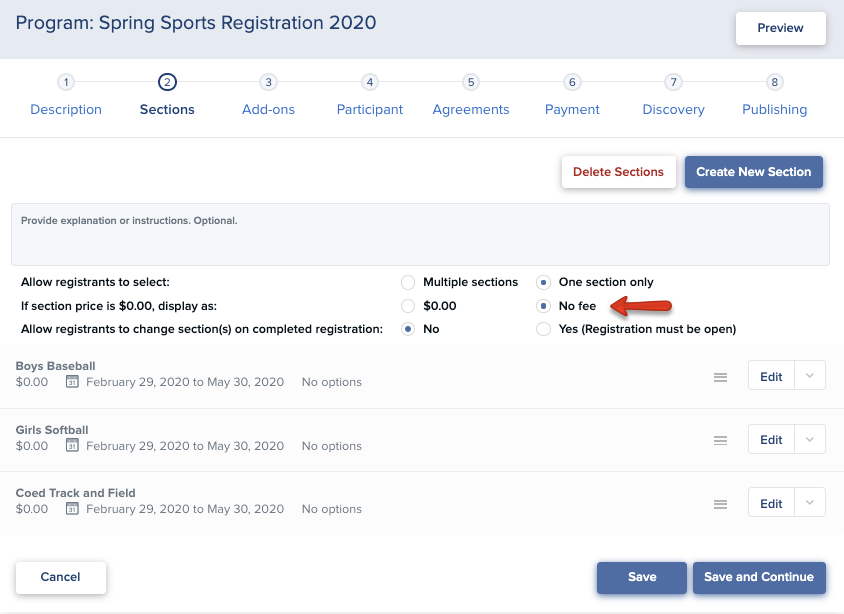The width and height of the screenshot is (844, 614).
Task: Click step 8 circle in wizard
Action: coord(775,82)
